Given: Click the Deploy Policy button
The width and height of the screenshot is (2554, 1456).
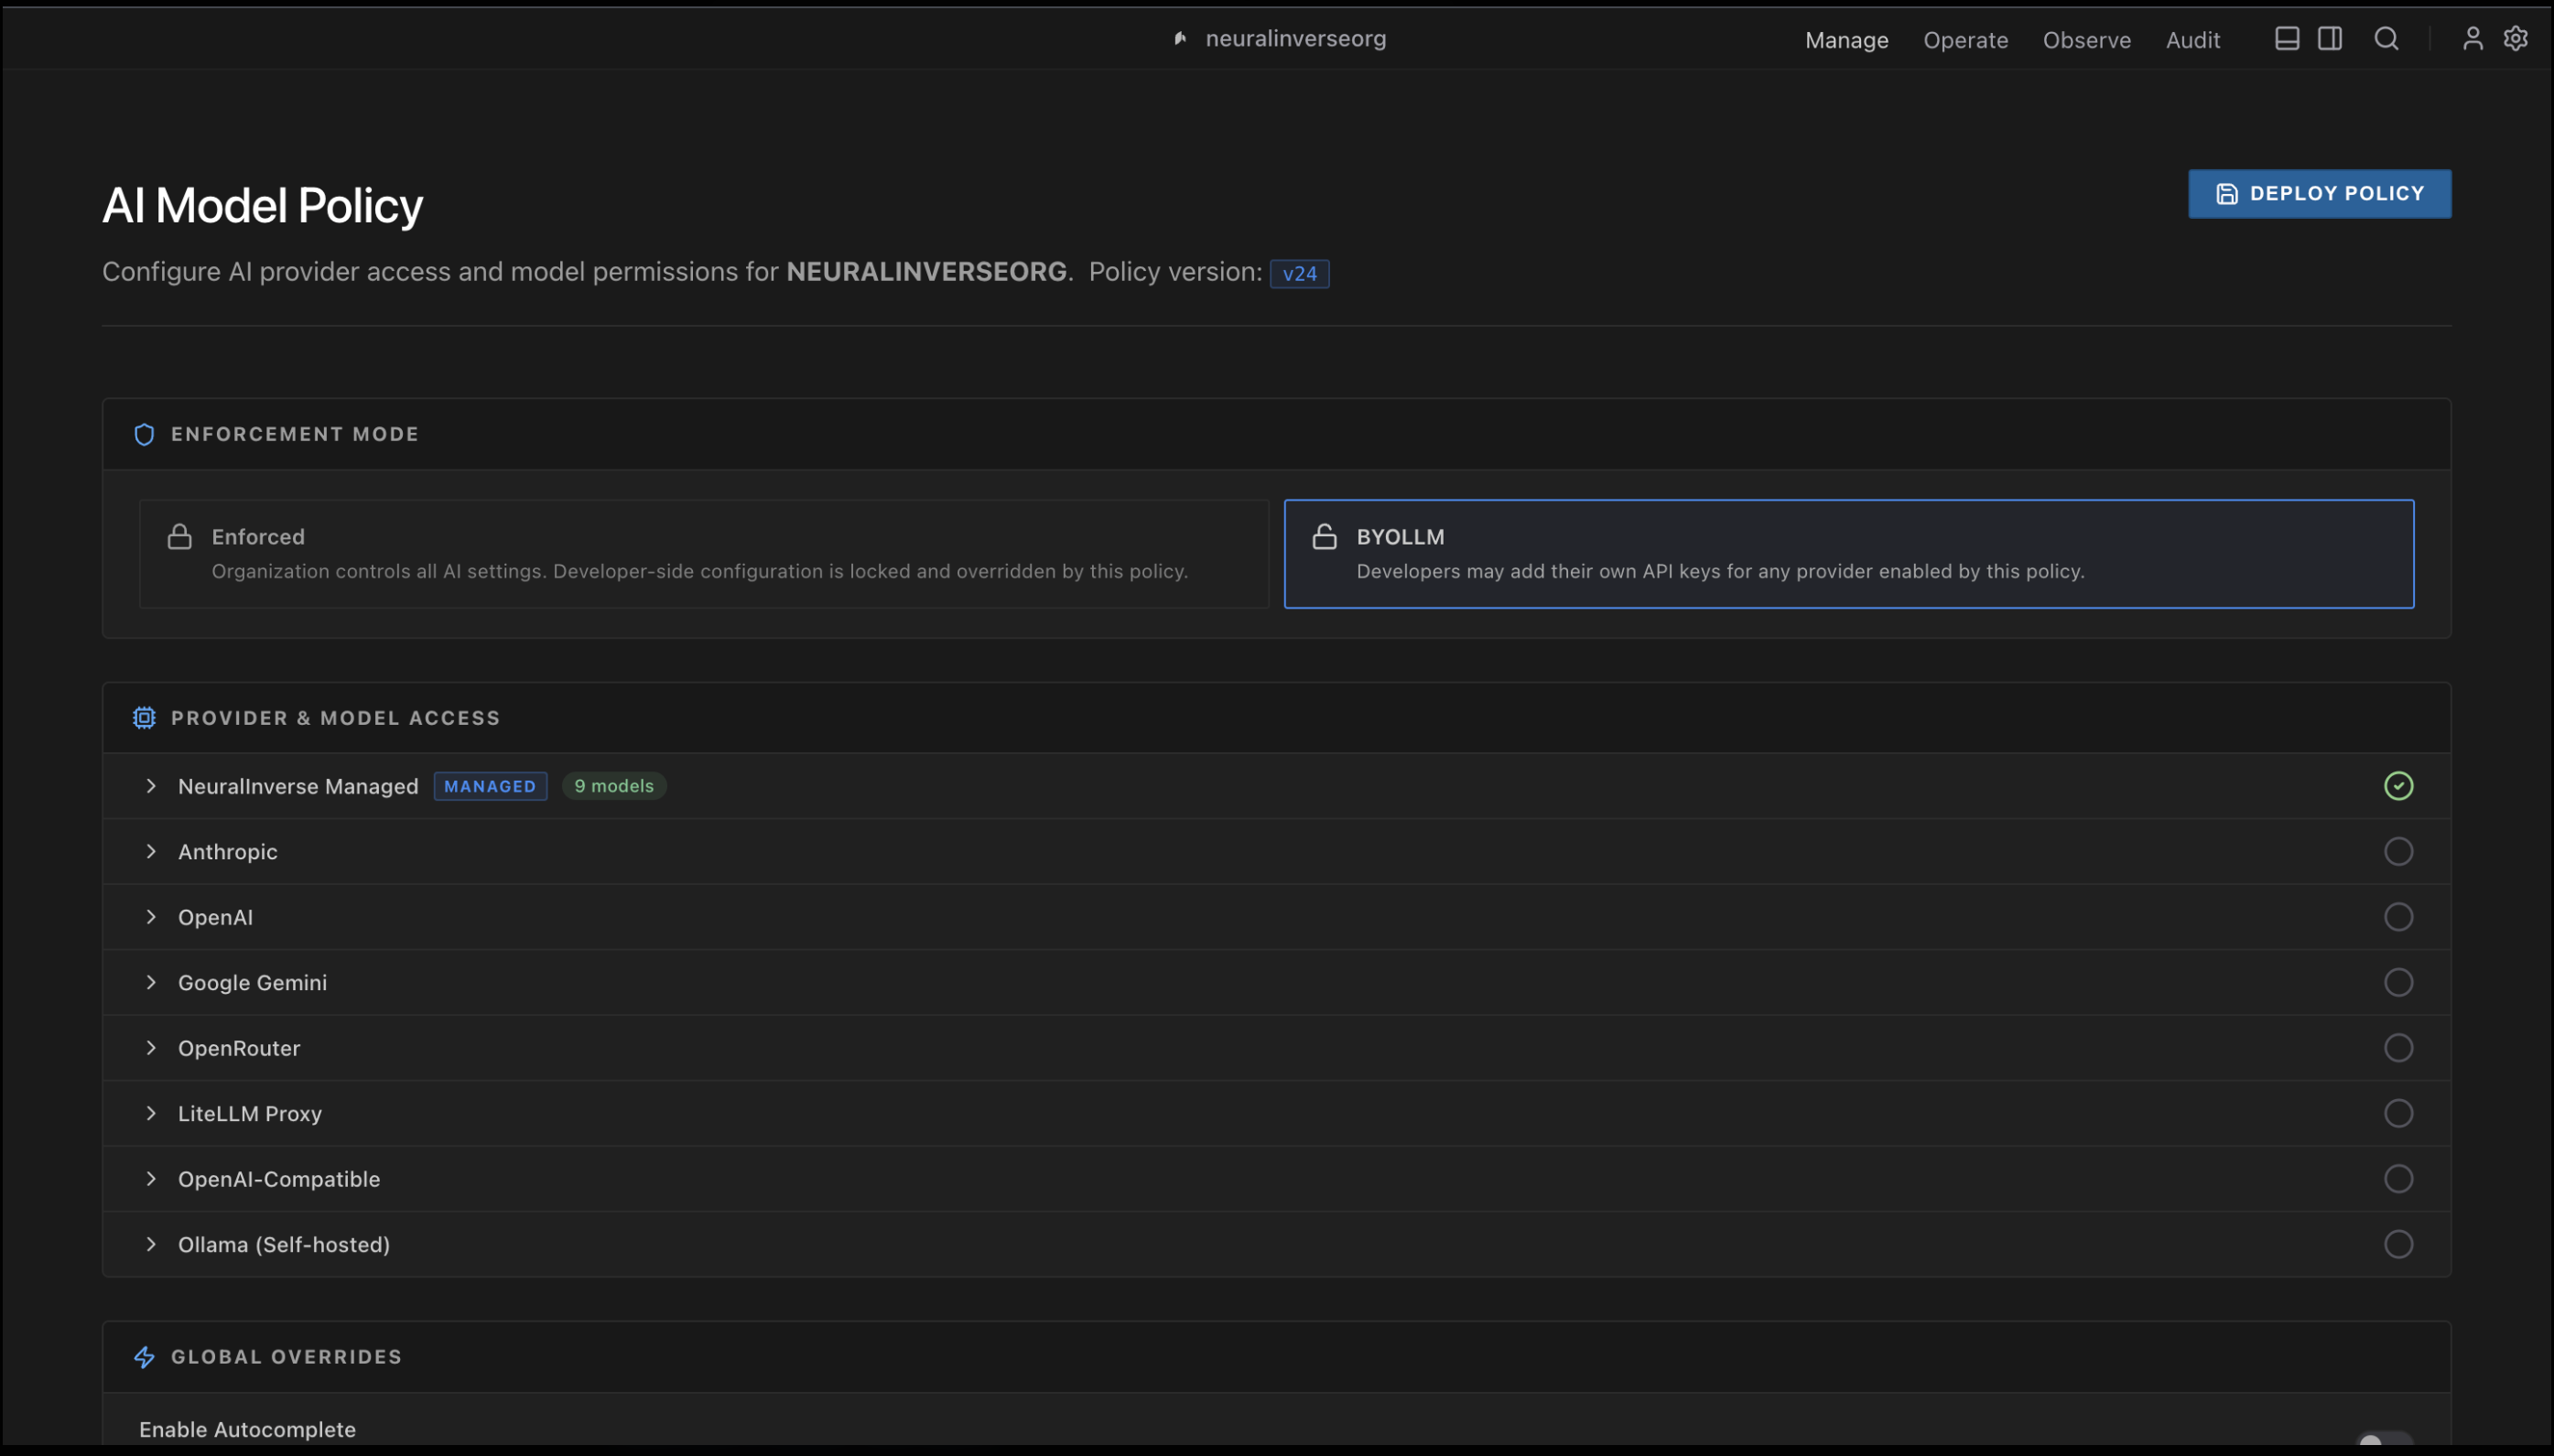Looking at the screenshot, I should [x=2319, y=194].
